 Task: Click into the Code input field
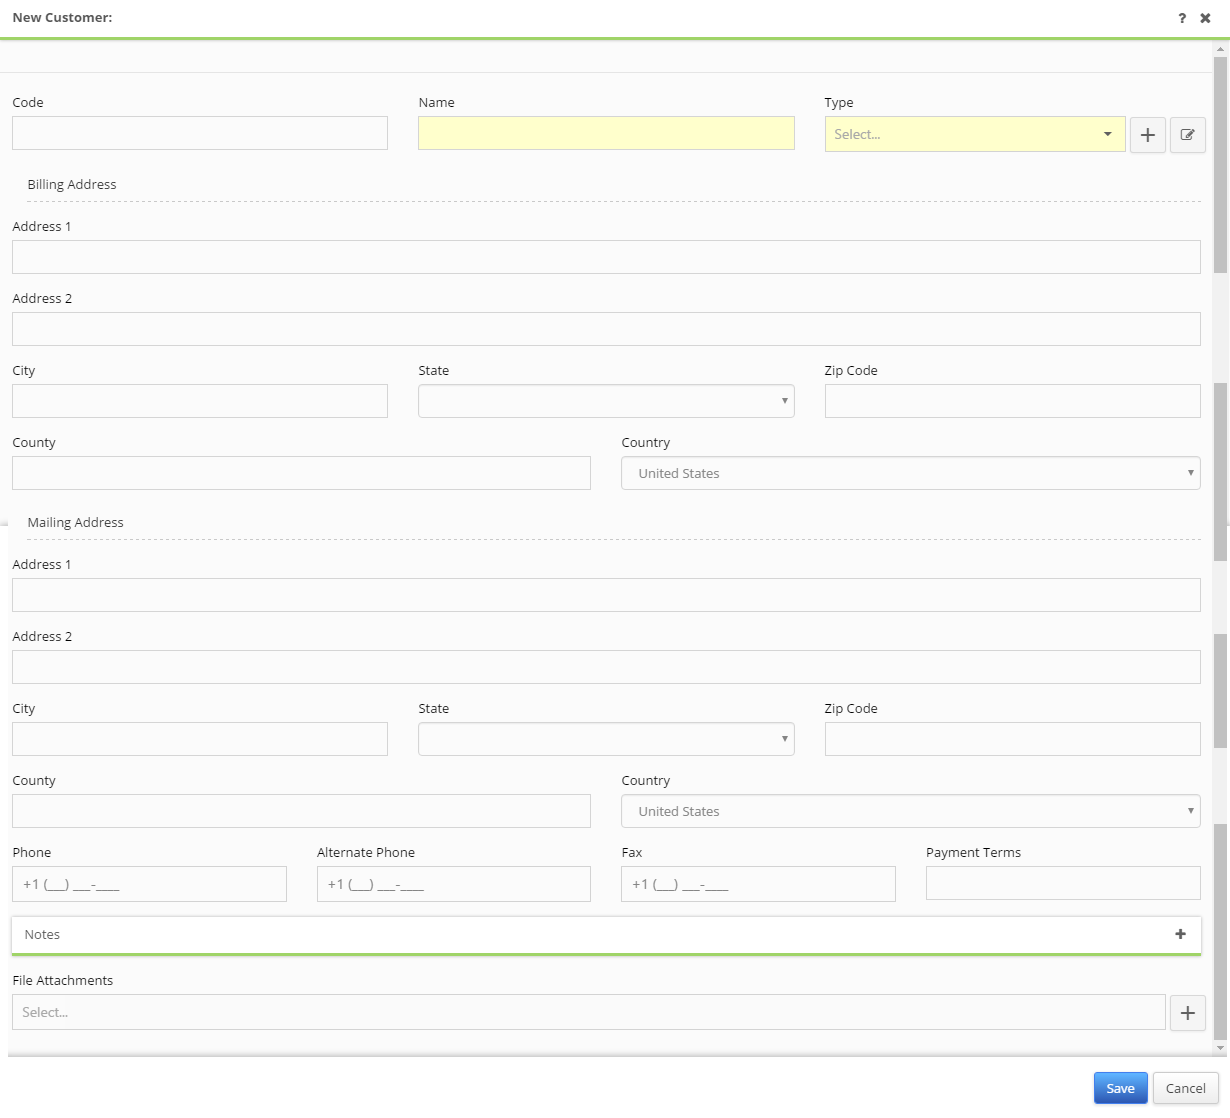[200, 133]
